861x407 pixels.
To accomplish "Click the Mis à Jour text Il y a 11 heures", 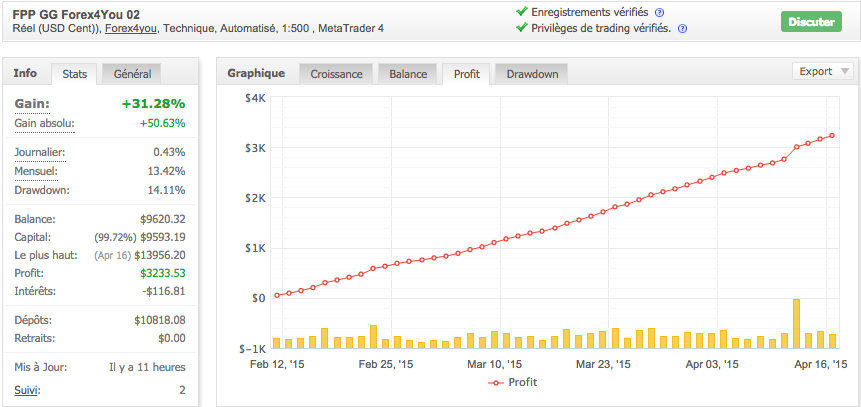I will coord(147,367).
